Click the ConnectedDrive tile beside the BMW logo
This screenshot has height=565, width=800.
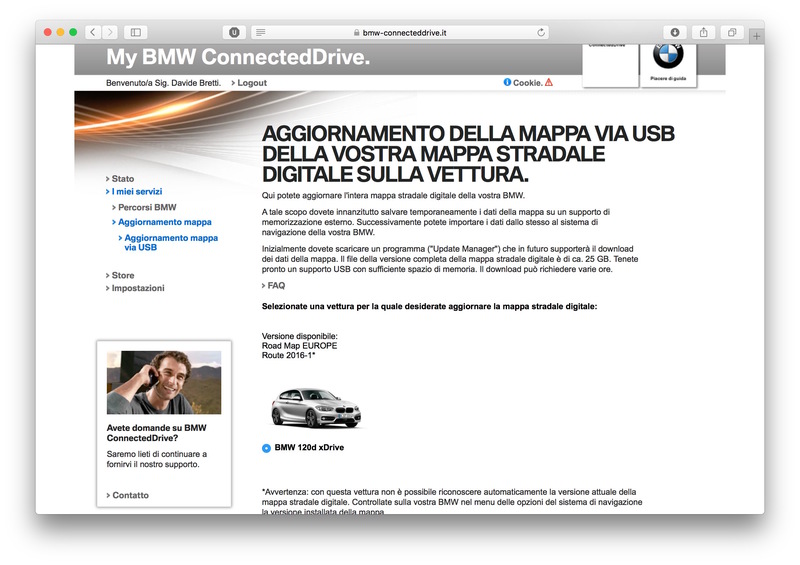tap(611, 65)
